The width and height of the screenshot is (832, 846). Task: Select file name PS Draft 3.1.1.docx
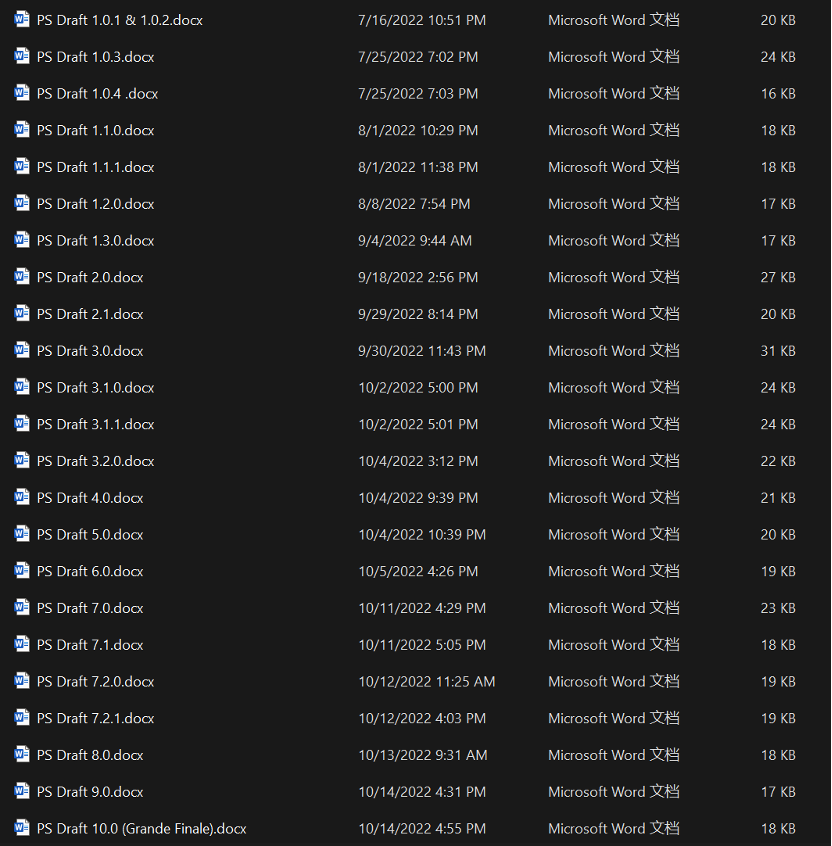pos(96,425)
